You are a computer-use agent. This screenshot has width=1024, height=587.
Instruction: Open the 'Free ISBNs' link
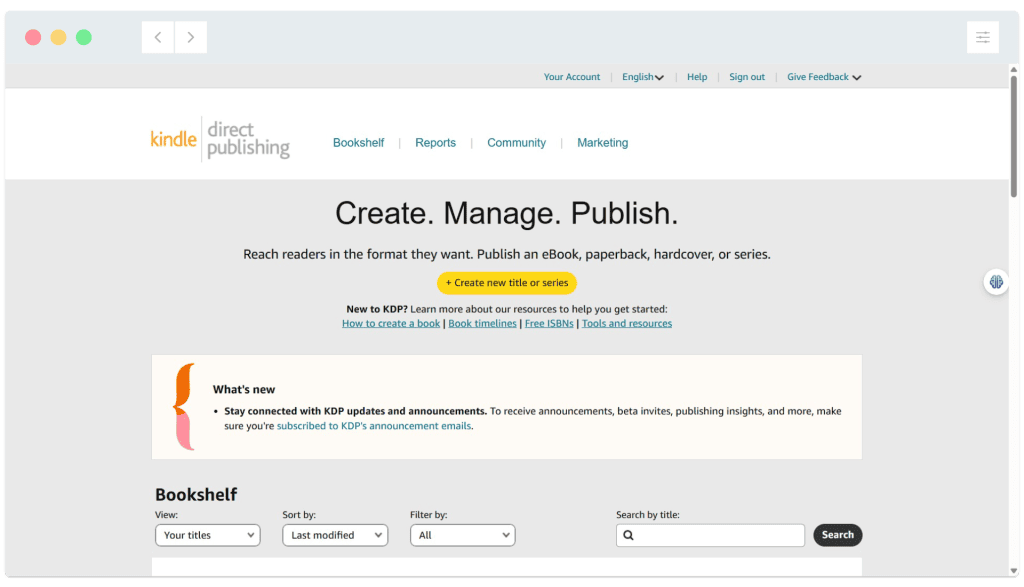(x=549, y=323)
